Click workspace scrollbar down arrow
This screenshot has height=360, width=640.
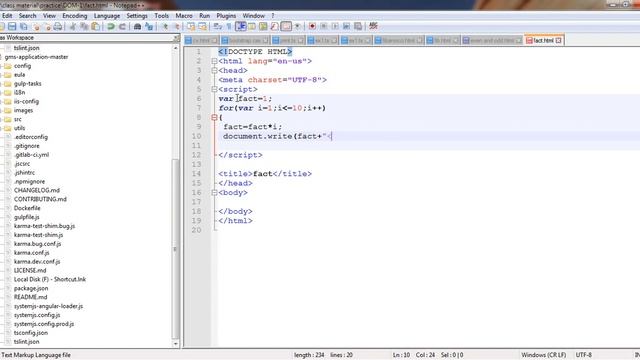click(x=176, y=344)
